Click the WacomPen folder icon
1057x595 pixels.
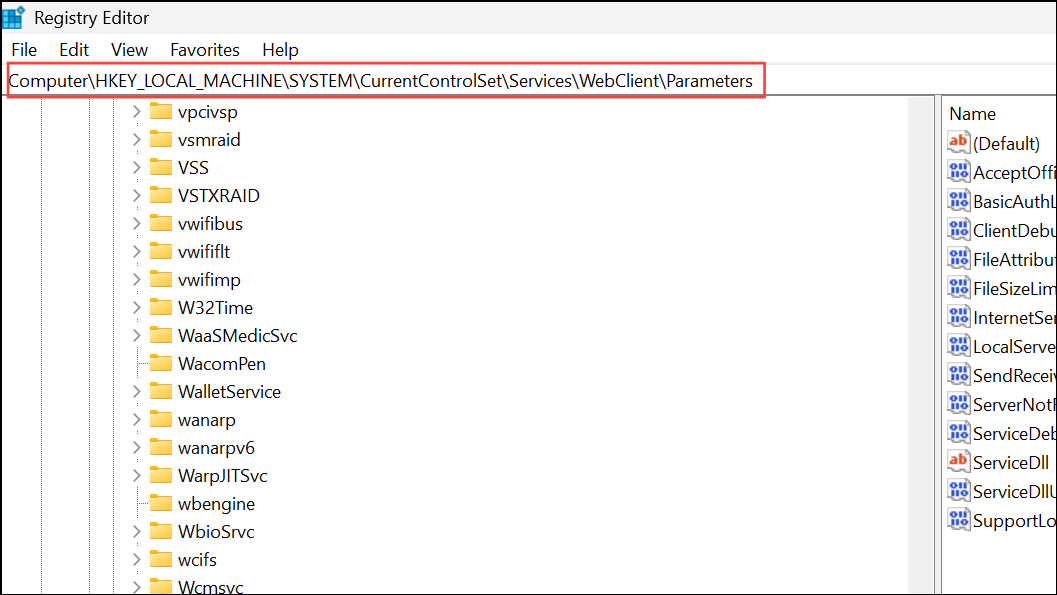pyautogui.click(x=161, y=364)
